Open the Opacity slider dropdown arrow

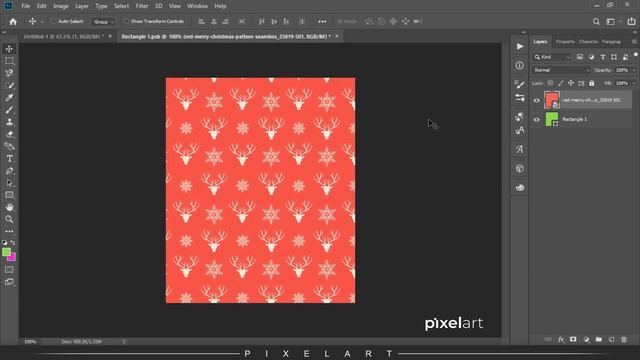coord(633,70)
